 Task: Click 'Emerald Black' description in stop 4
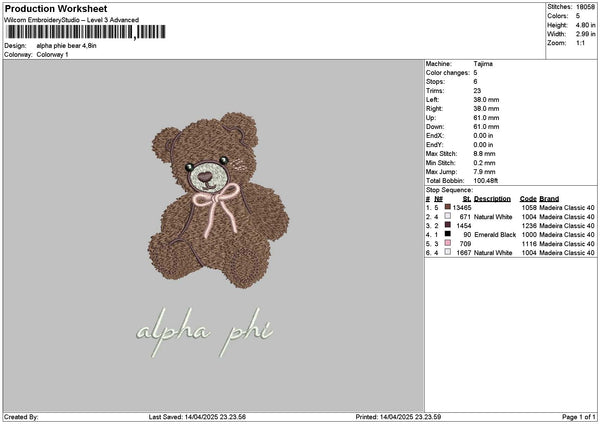(495, 235)
